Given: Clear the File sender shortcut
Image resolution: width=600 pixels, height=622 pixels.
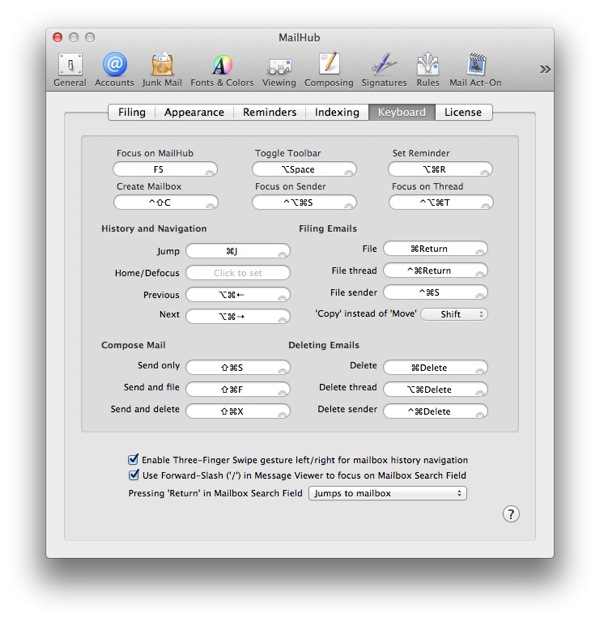Looking at the screenshot, I should pyautogui.click(x=480, y=295).
